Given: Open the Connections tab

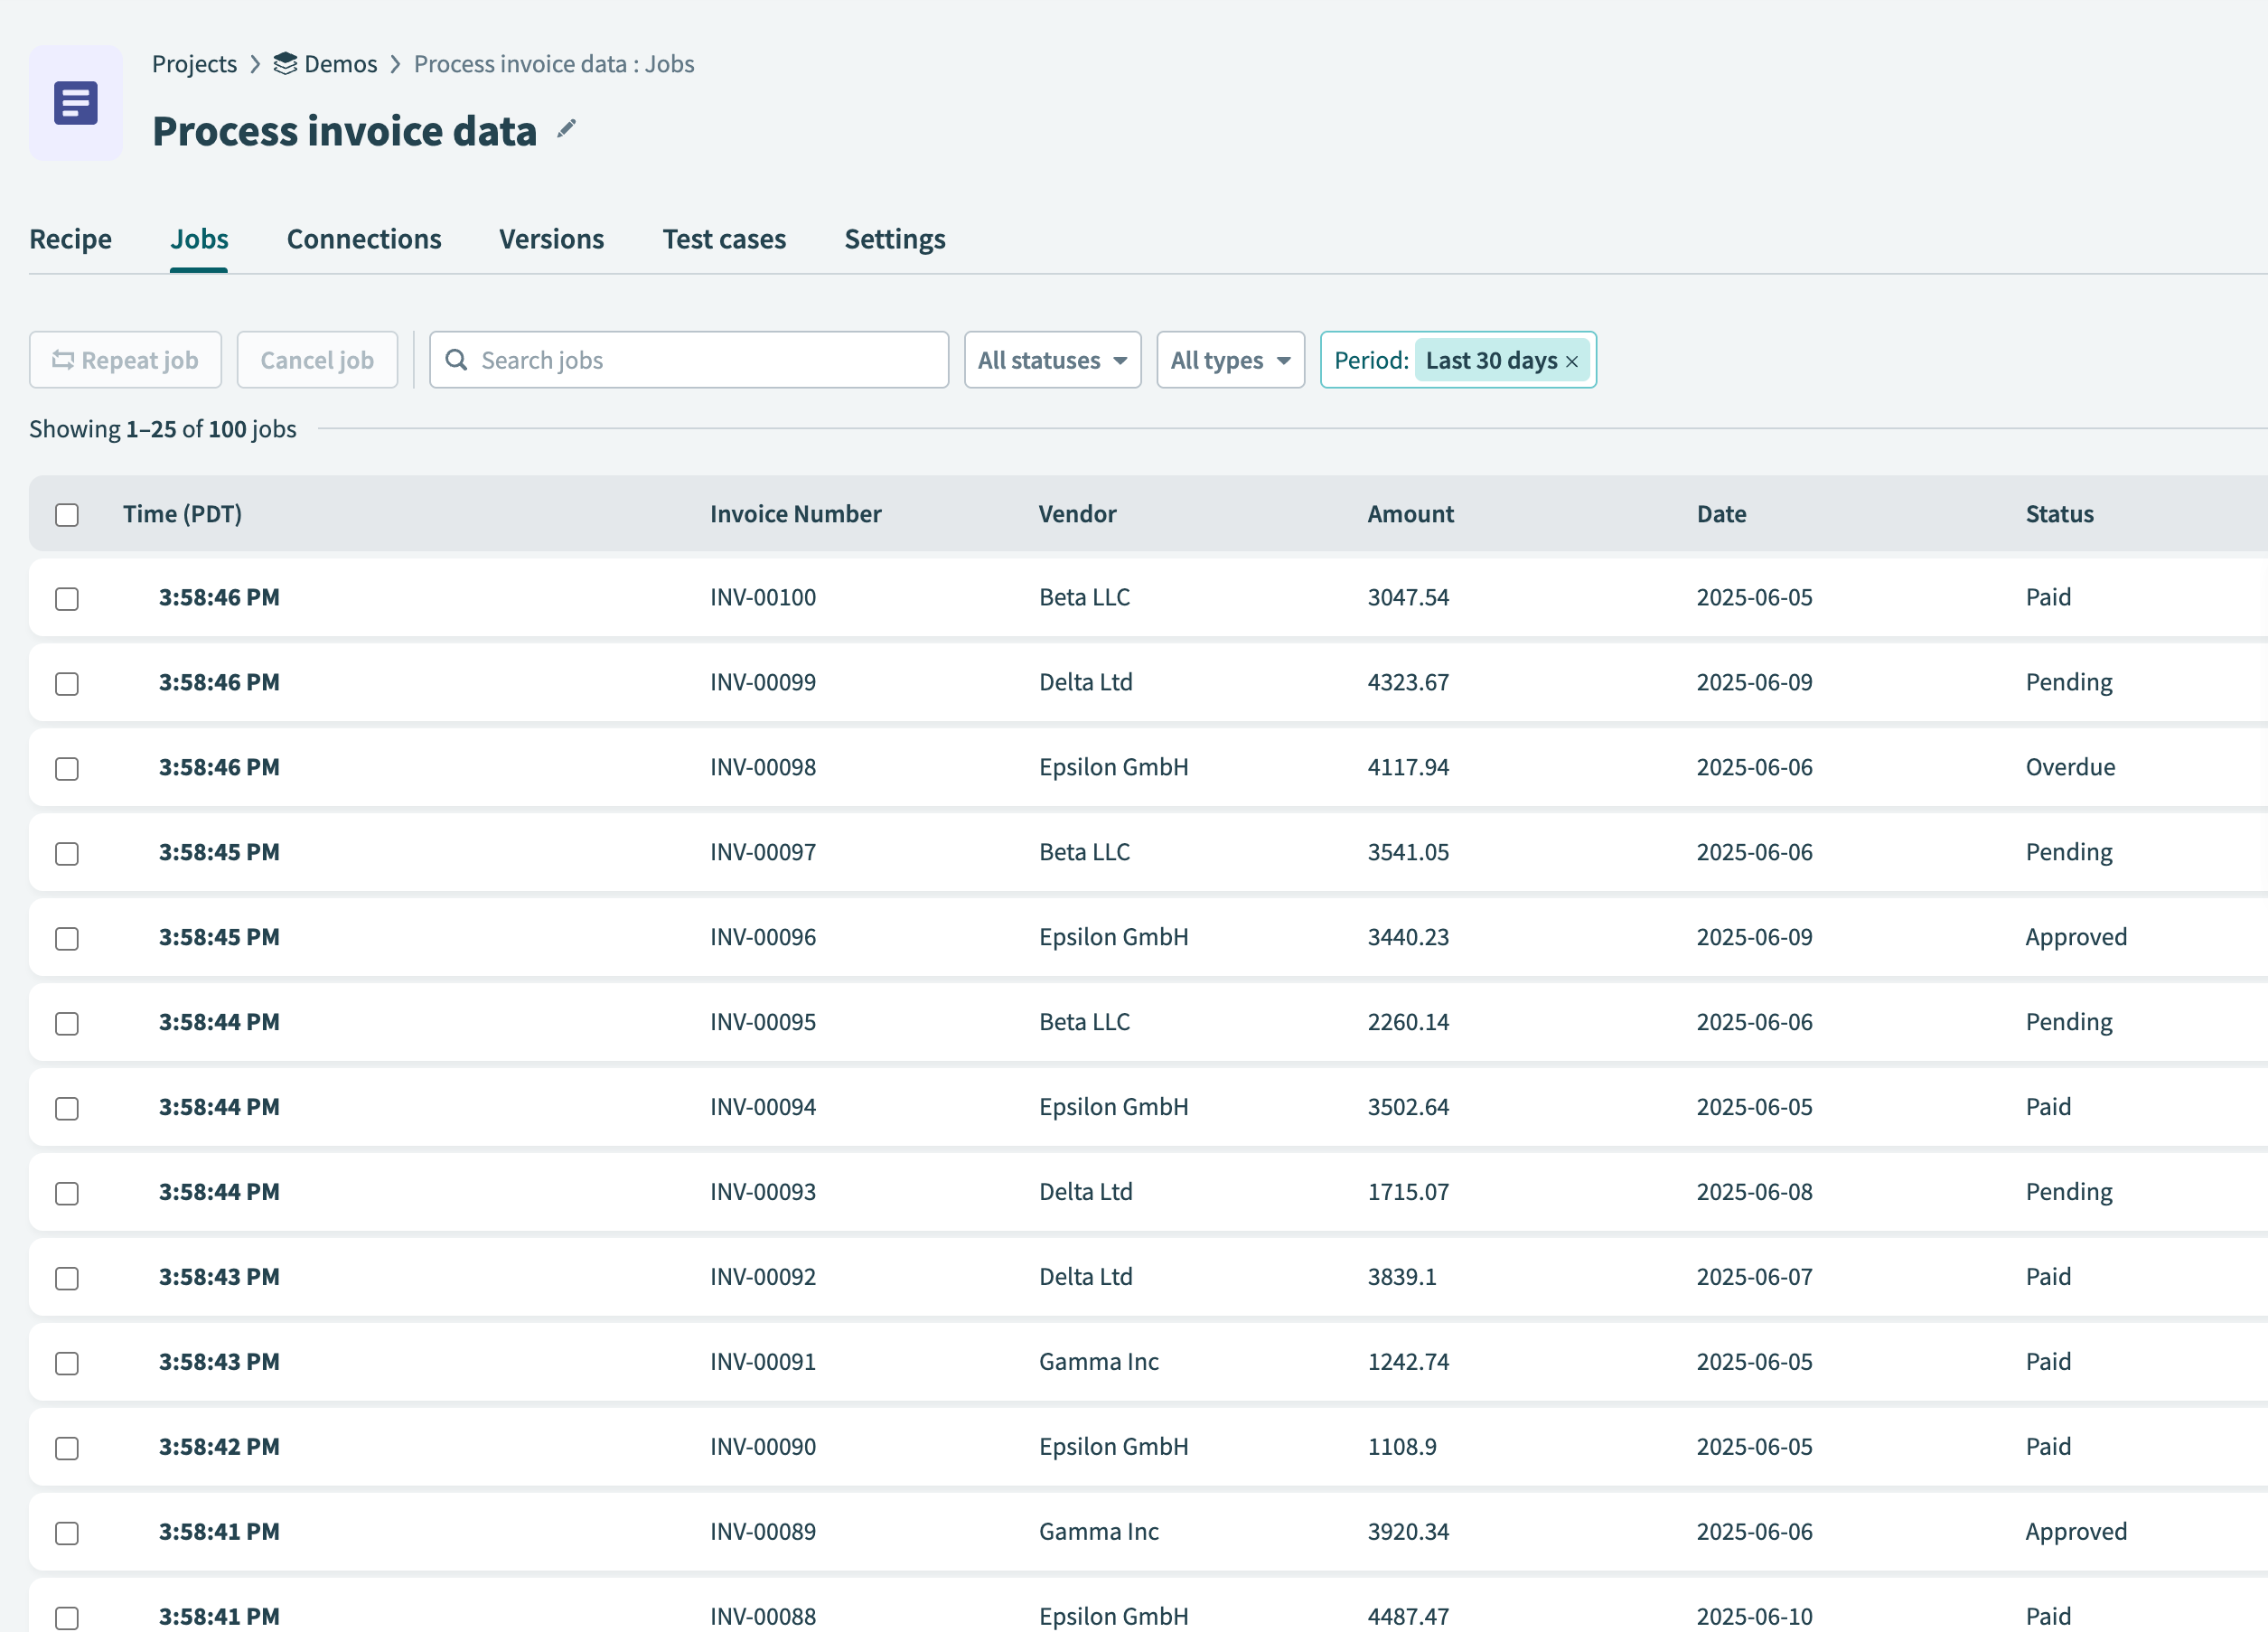Looking at the screenshot, I should (x=364, y=239).
